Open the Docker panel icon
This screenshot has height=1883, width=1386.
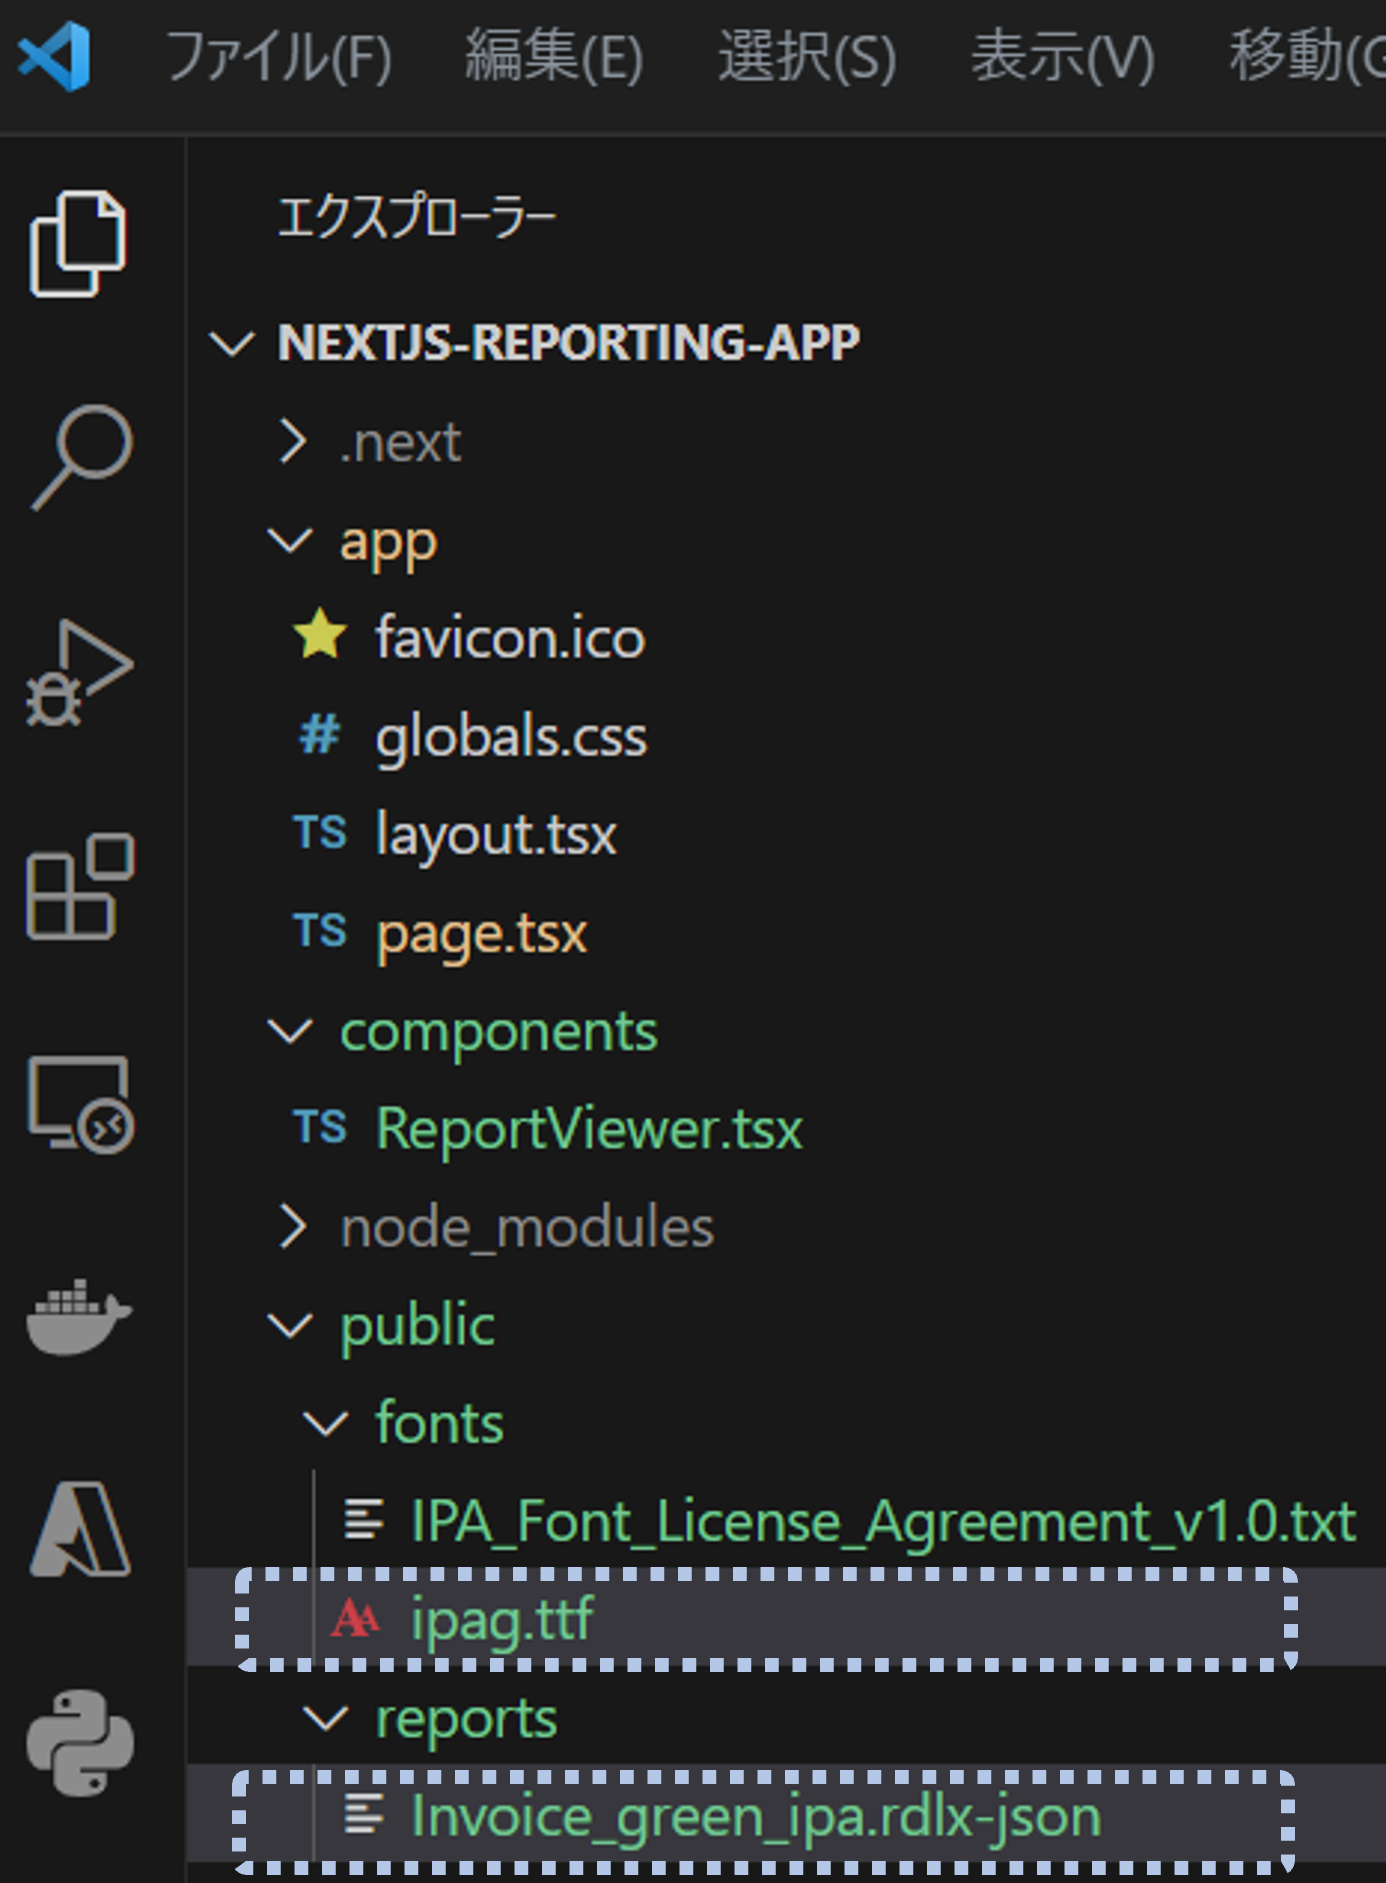pos(79,1316)
